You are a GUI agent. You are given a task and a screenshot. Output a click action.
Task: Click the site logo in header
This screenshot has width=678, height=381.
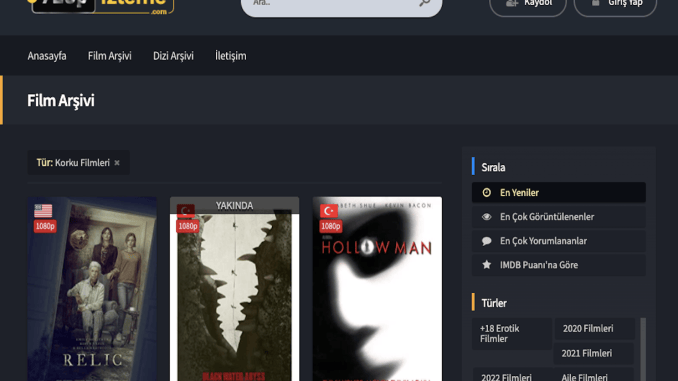click(101, 7)
